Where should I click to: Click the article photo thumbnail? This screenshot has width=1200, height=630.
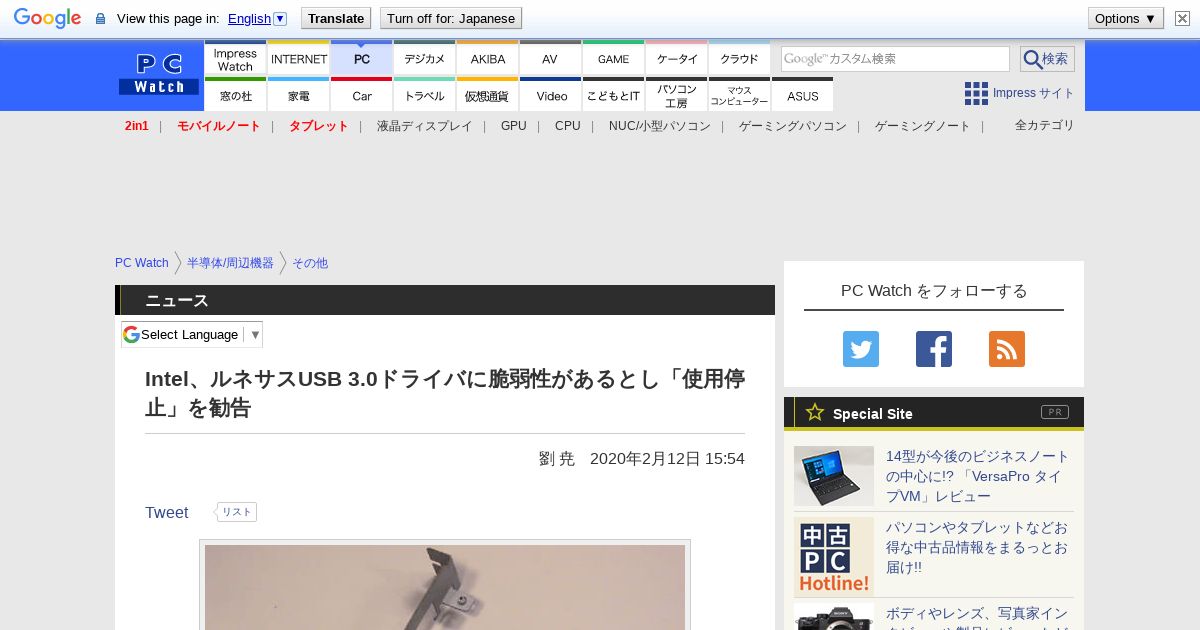(445, 587)
